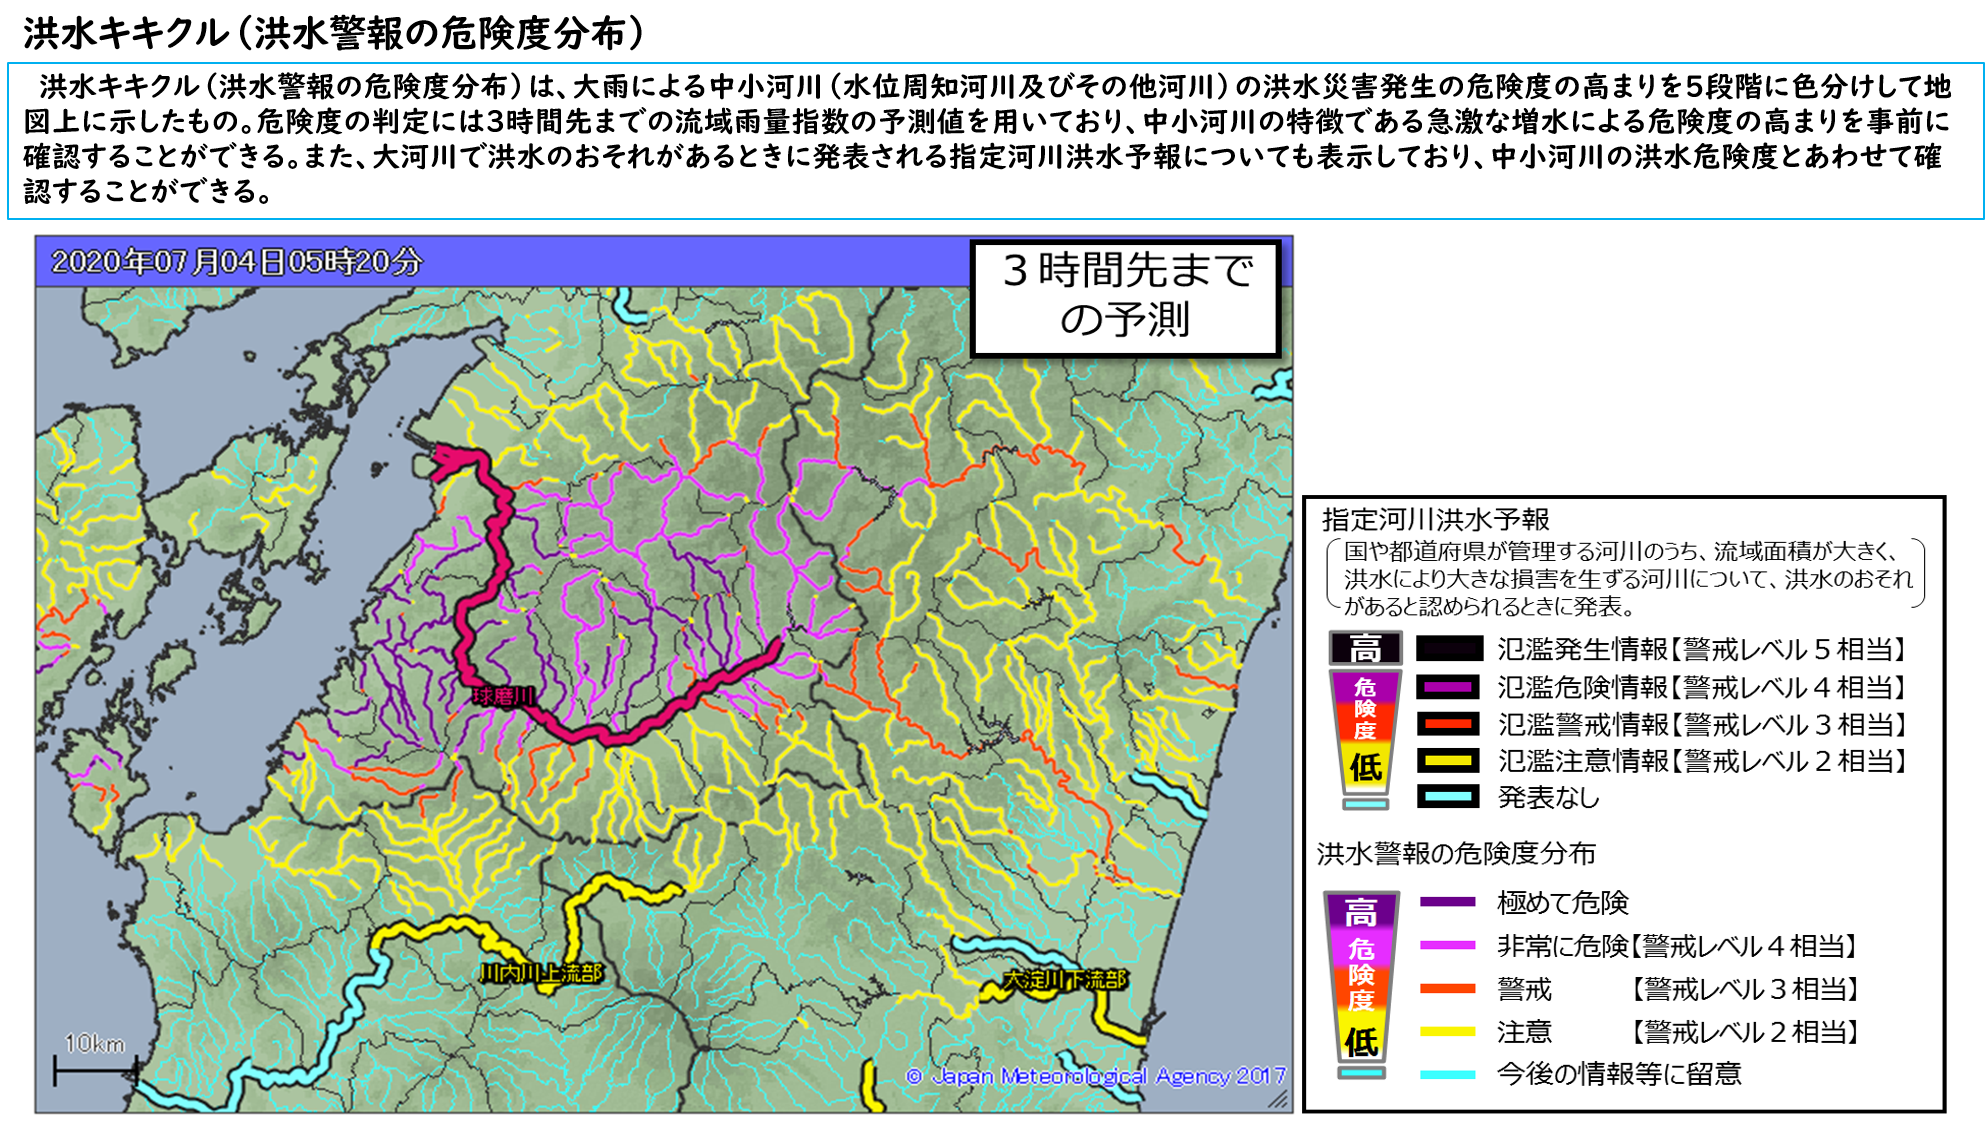Click the resize grip at map corner
Image resolution: width=1985 pixels, height=1123 pixels.
click(1279, 1100)
